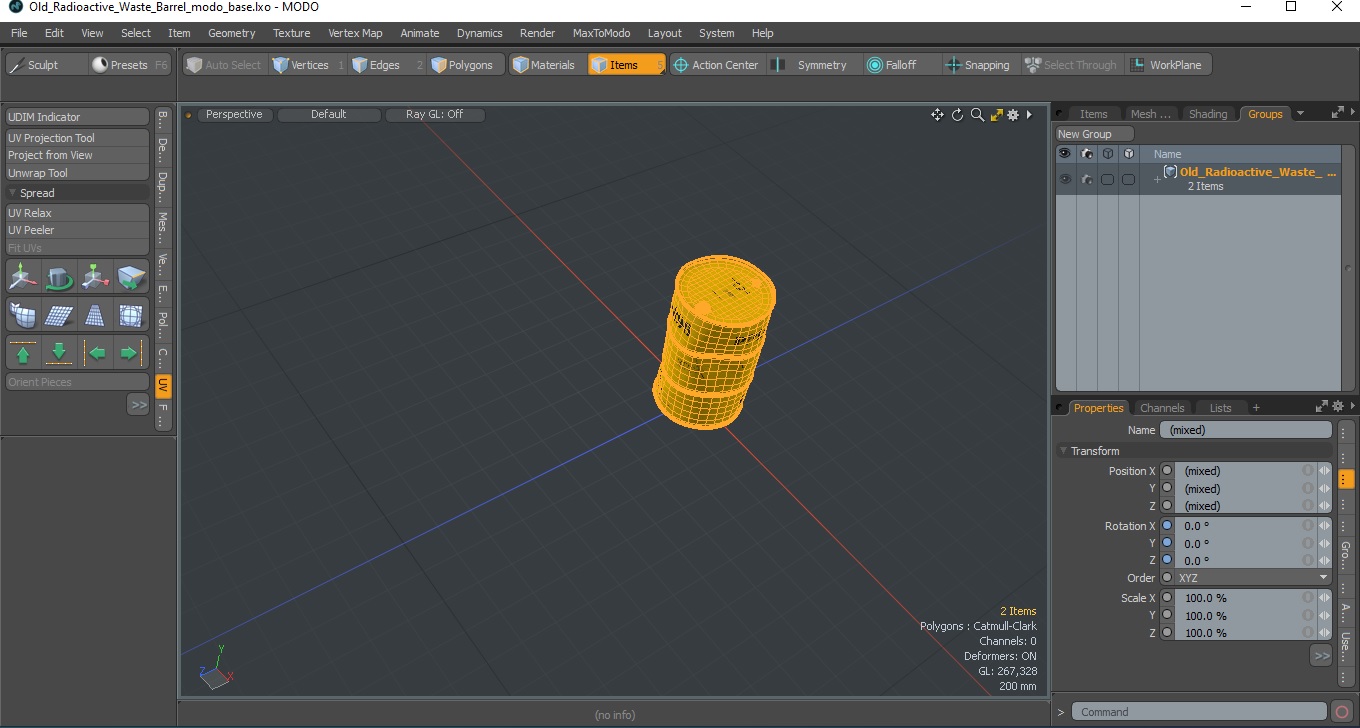The width and height of the screenshot is (1360, 728).
Task: Open the rotation Order XYZ dropdown
Action: click(x=1254, y=578)
